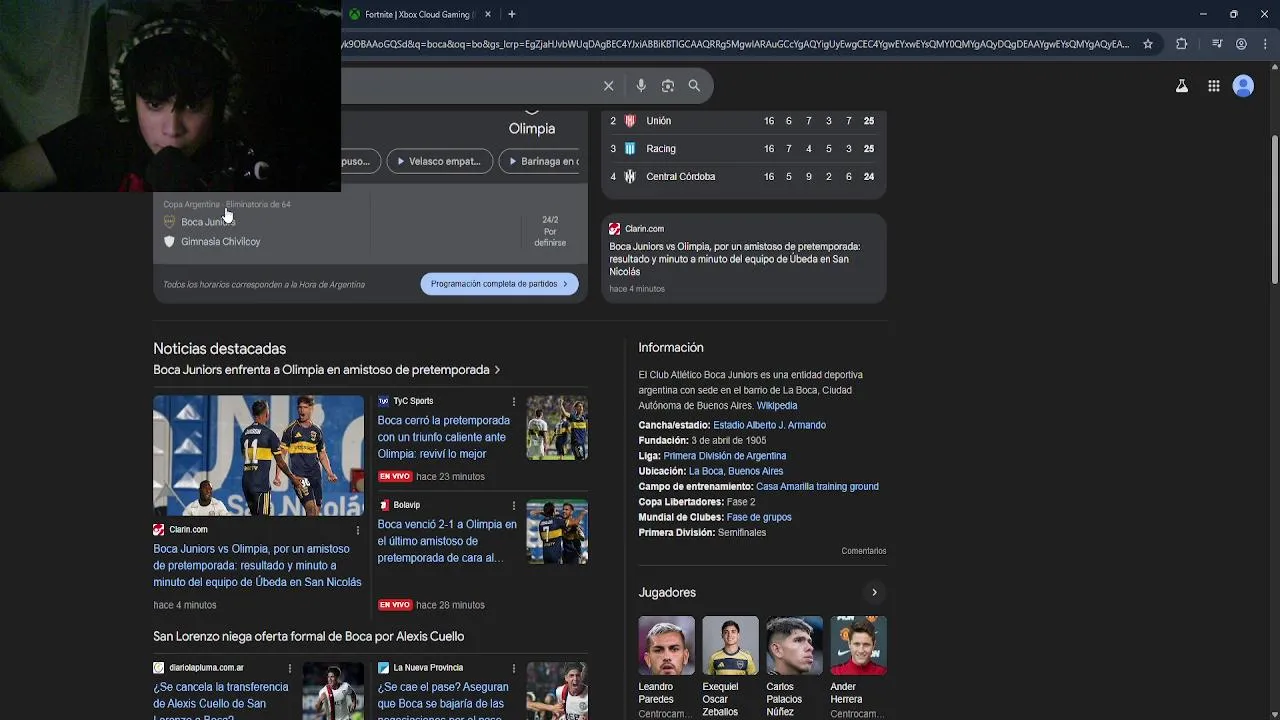
Task: Open Google Lens image search icon
Action: pyautogui.click(x=668, y=86)
